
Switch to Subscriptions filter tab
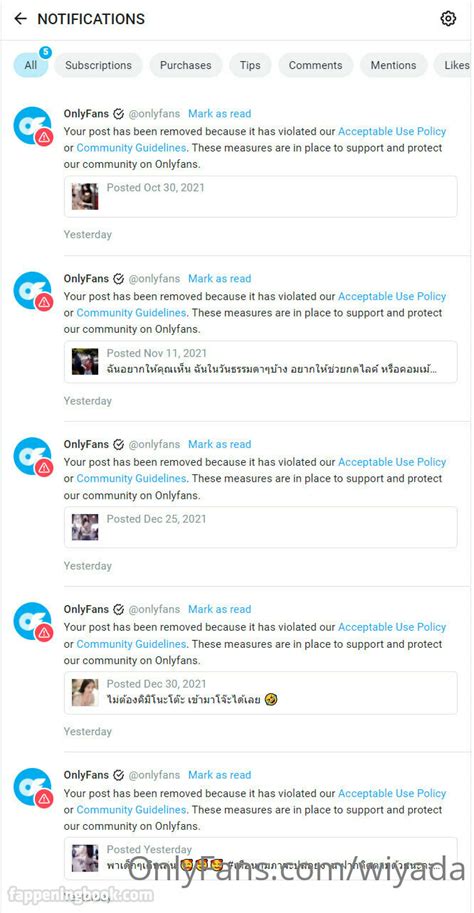click(x=98, y=65)
